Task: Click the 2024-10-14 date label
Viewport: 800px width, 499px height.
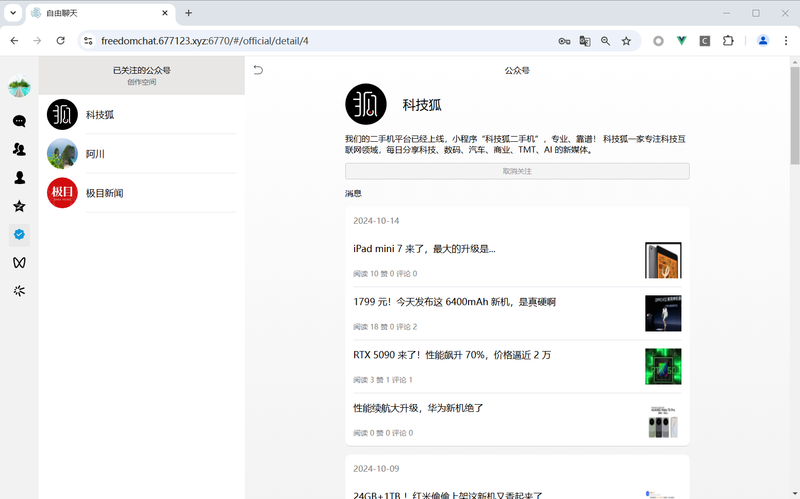Action: pos(376,221)
